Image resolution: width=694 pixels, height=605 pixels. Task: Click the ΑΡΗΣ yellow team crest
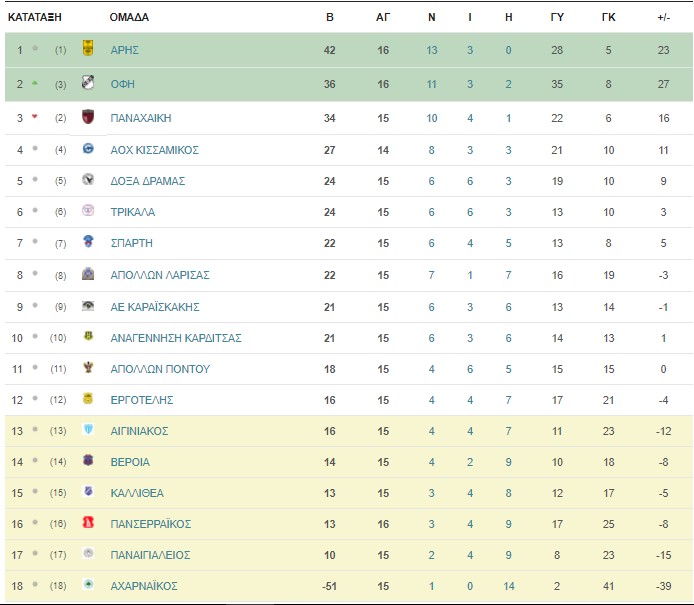tap(88, 48)
